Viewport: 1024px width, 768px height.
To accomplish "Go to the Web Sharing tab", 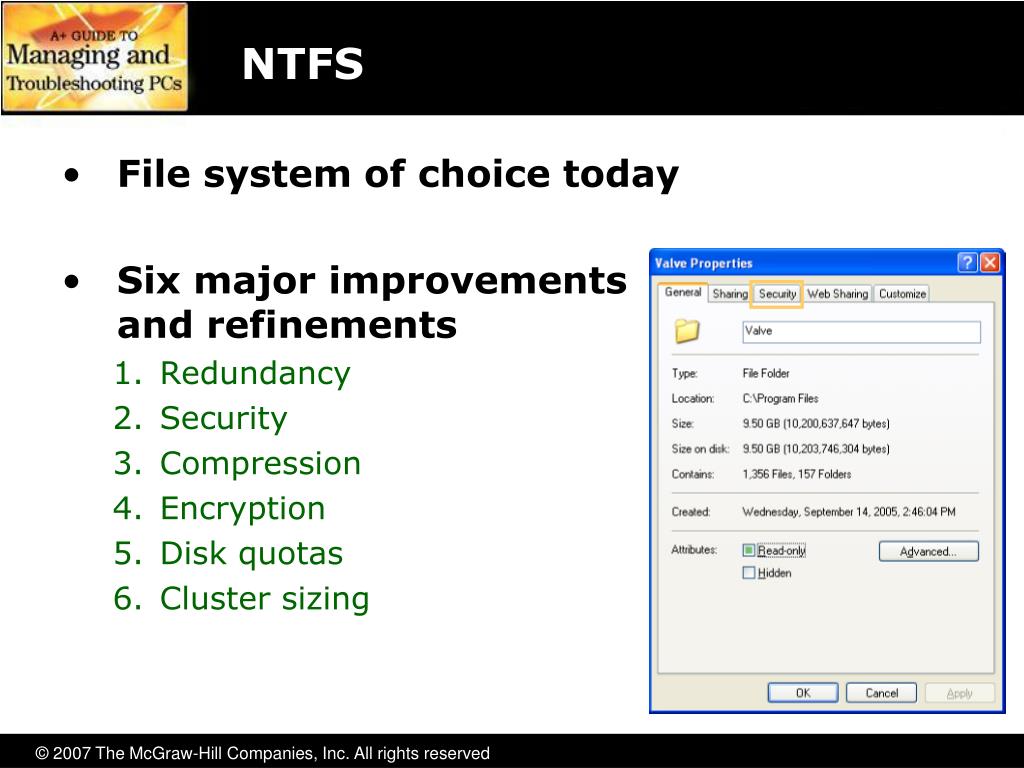I will click(x=837, y=294).
